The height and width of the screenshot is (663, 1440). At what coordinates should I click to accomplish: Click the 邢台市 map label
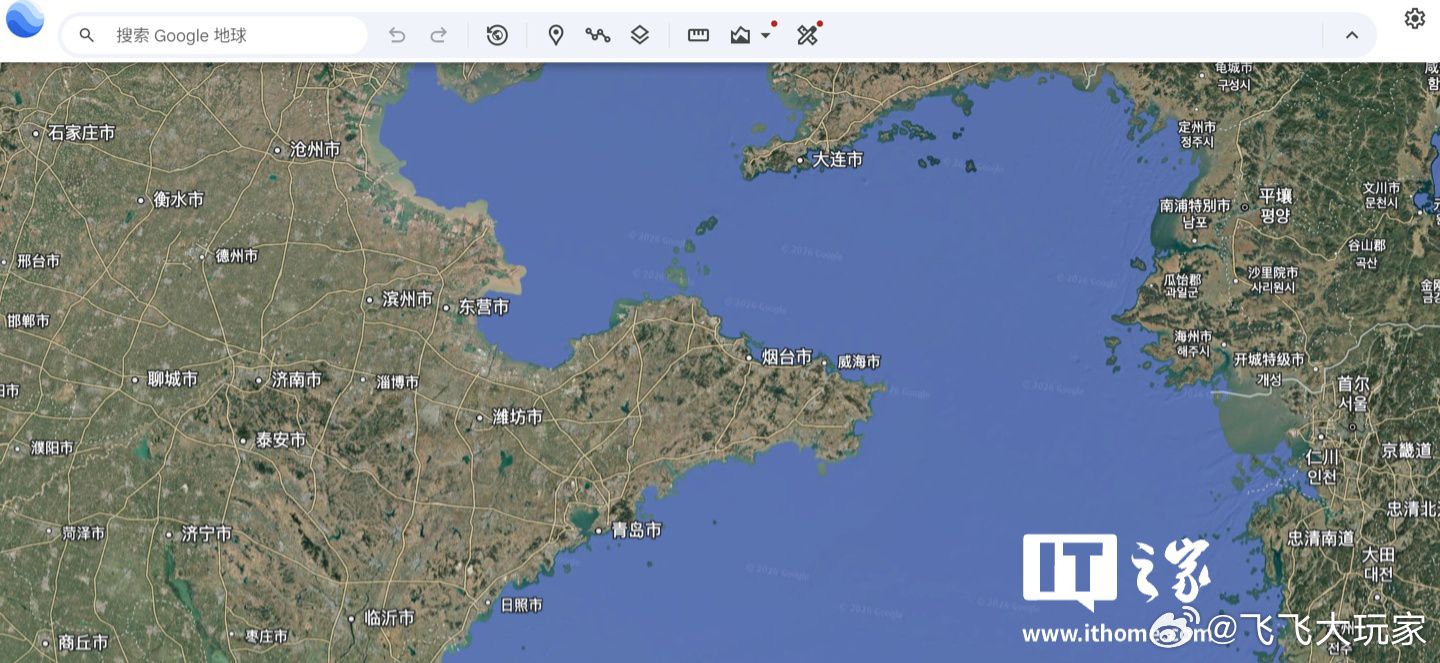pyautogui.click(x=38, y=261)
